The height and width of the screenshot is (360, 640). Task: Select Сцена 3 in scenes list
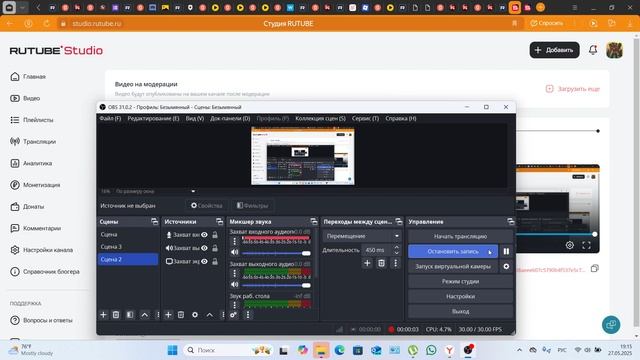click(128, 247)
